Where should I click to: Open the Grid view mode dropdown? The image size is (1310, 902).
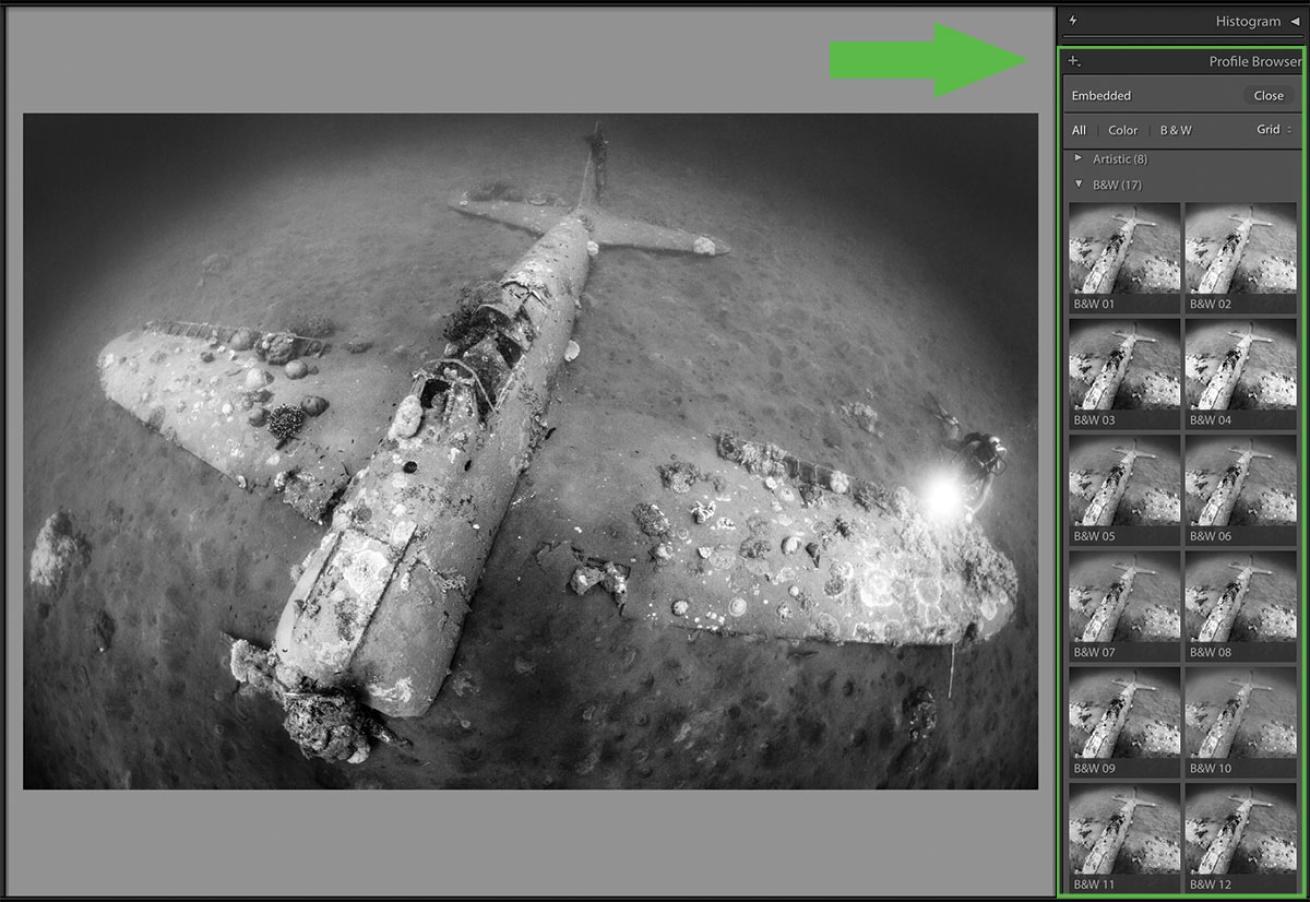[x=1274, y=130]
